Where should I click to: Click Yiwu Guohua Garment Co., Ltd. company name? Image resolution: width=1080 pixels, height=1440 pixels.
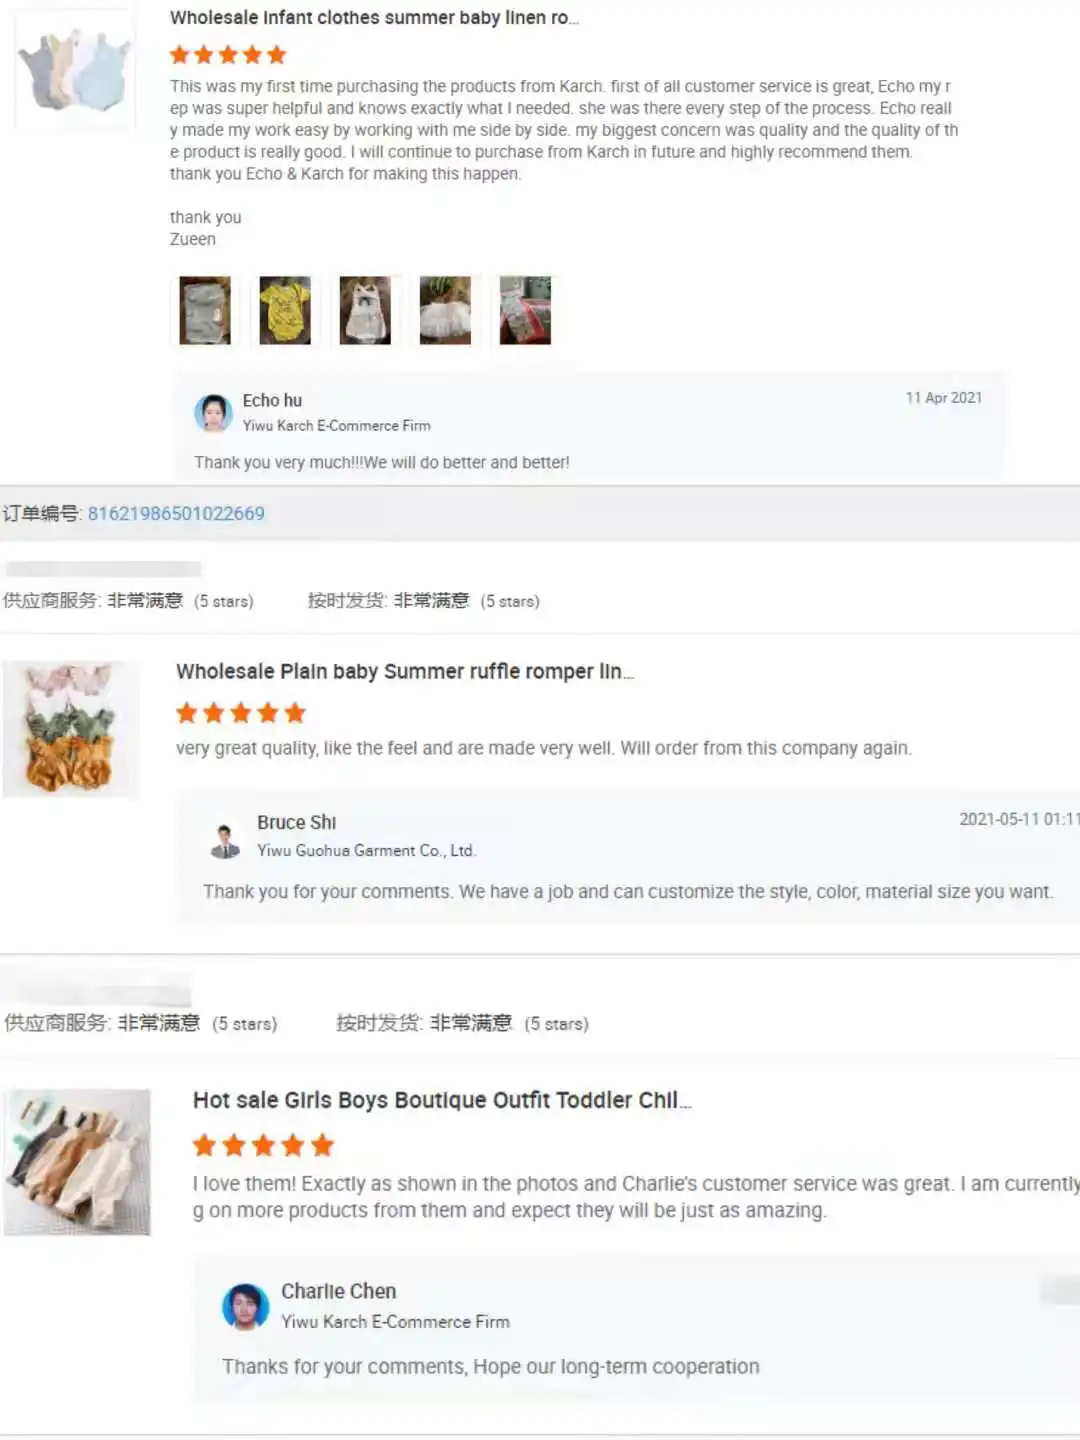tap(367, 851)
